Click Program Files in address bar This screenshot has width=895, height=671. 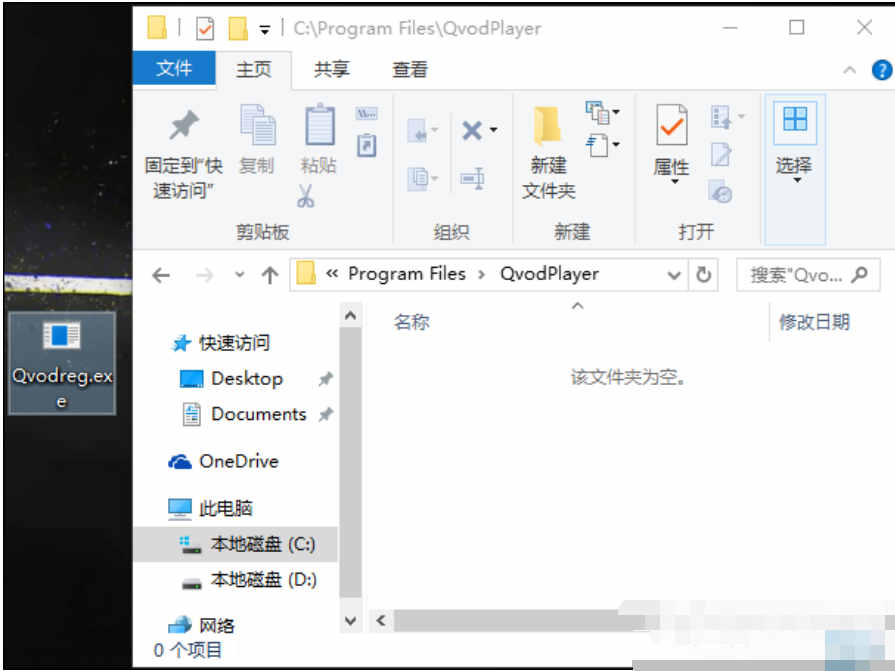pos(407,274)
